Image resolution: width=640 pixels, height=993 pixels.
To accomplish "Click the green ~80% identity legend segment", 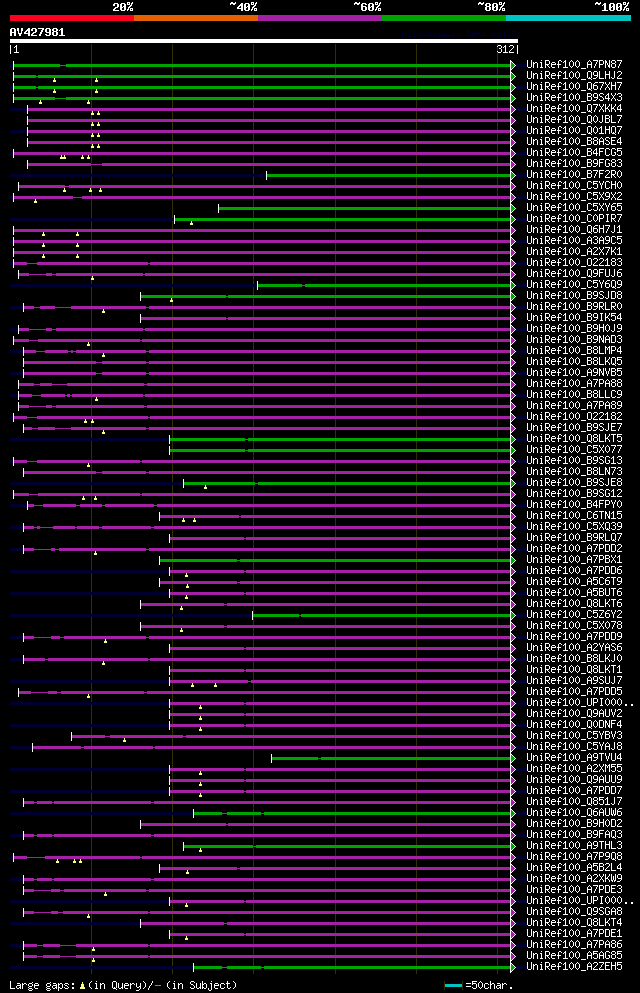I will [444, 18].
